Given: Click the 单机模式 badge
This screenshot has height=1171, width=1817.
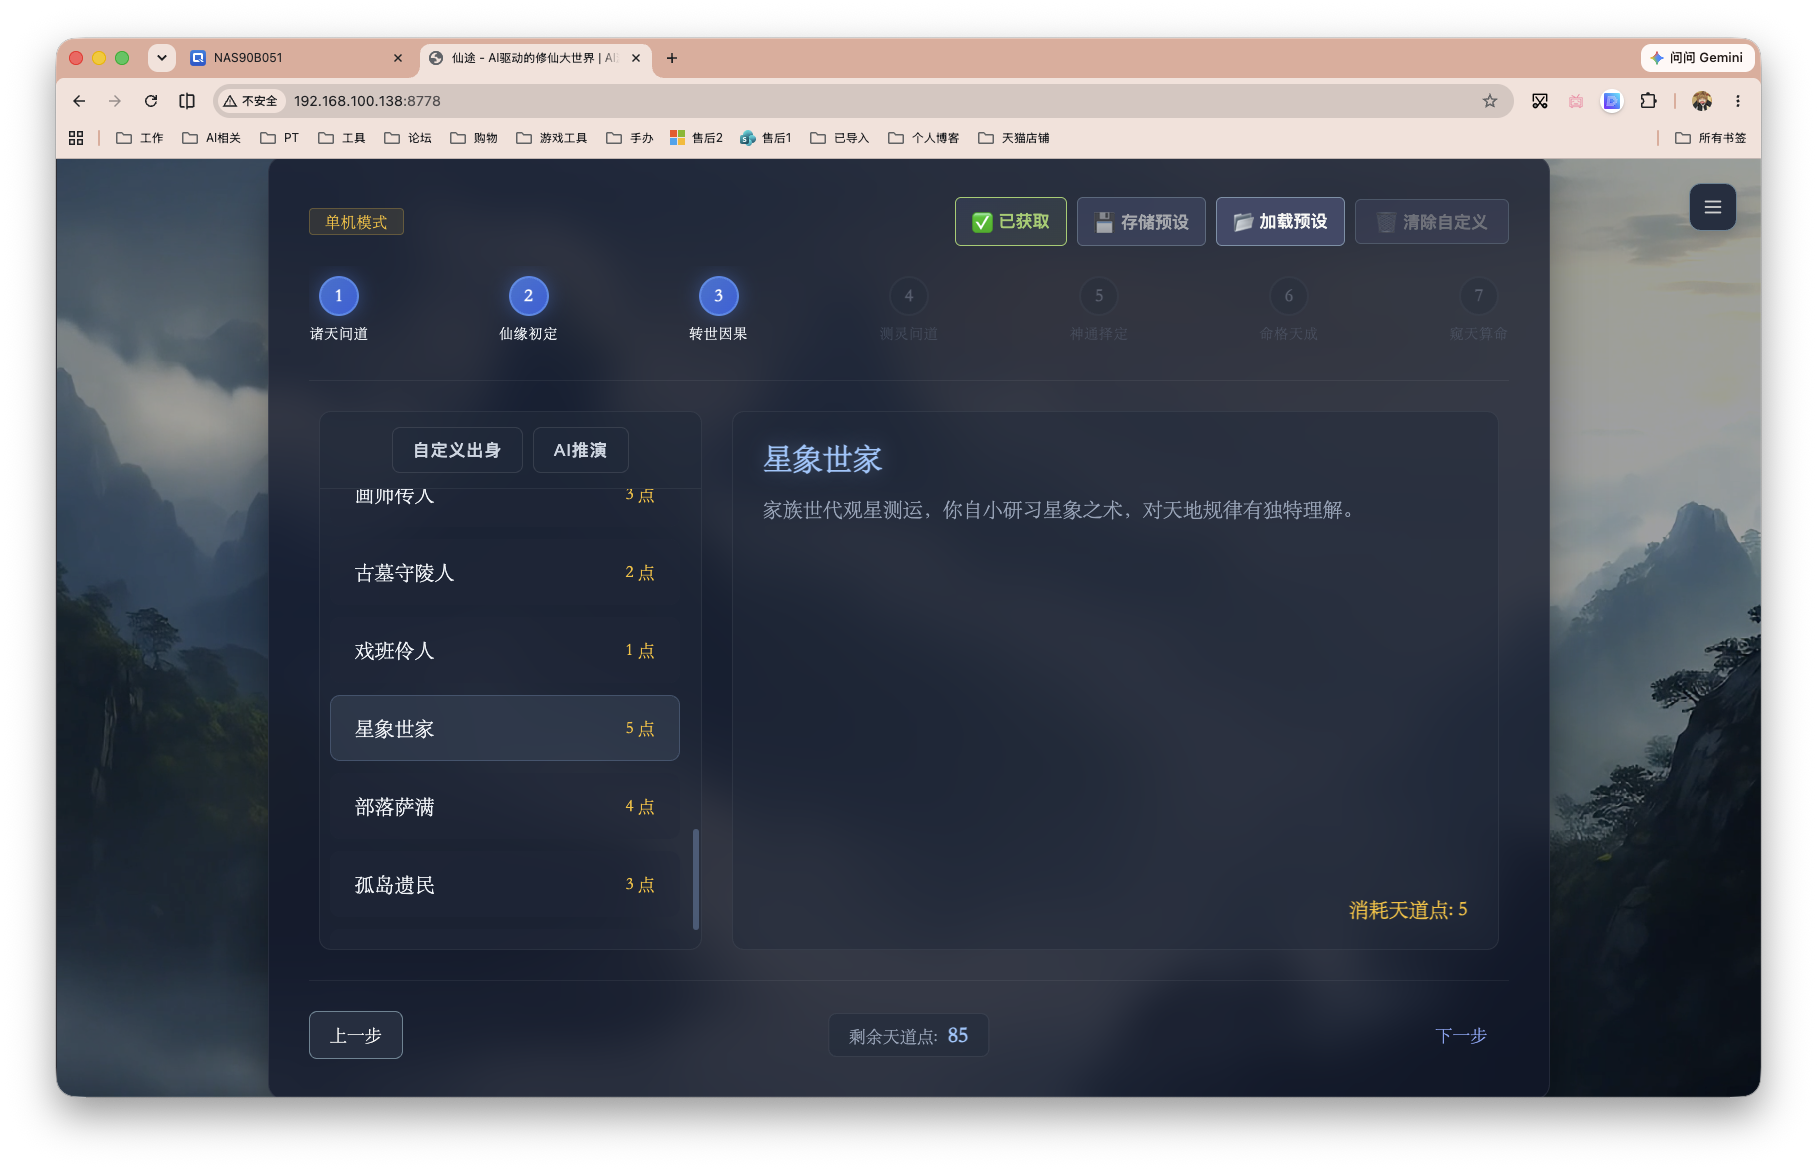Looking at the screenshot, I should (x=356, y=222).
